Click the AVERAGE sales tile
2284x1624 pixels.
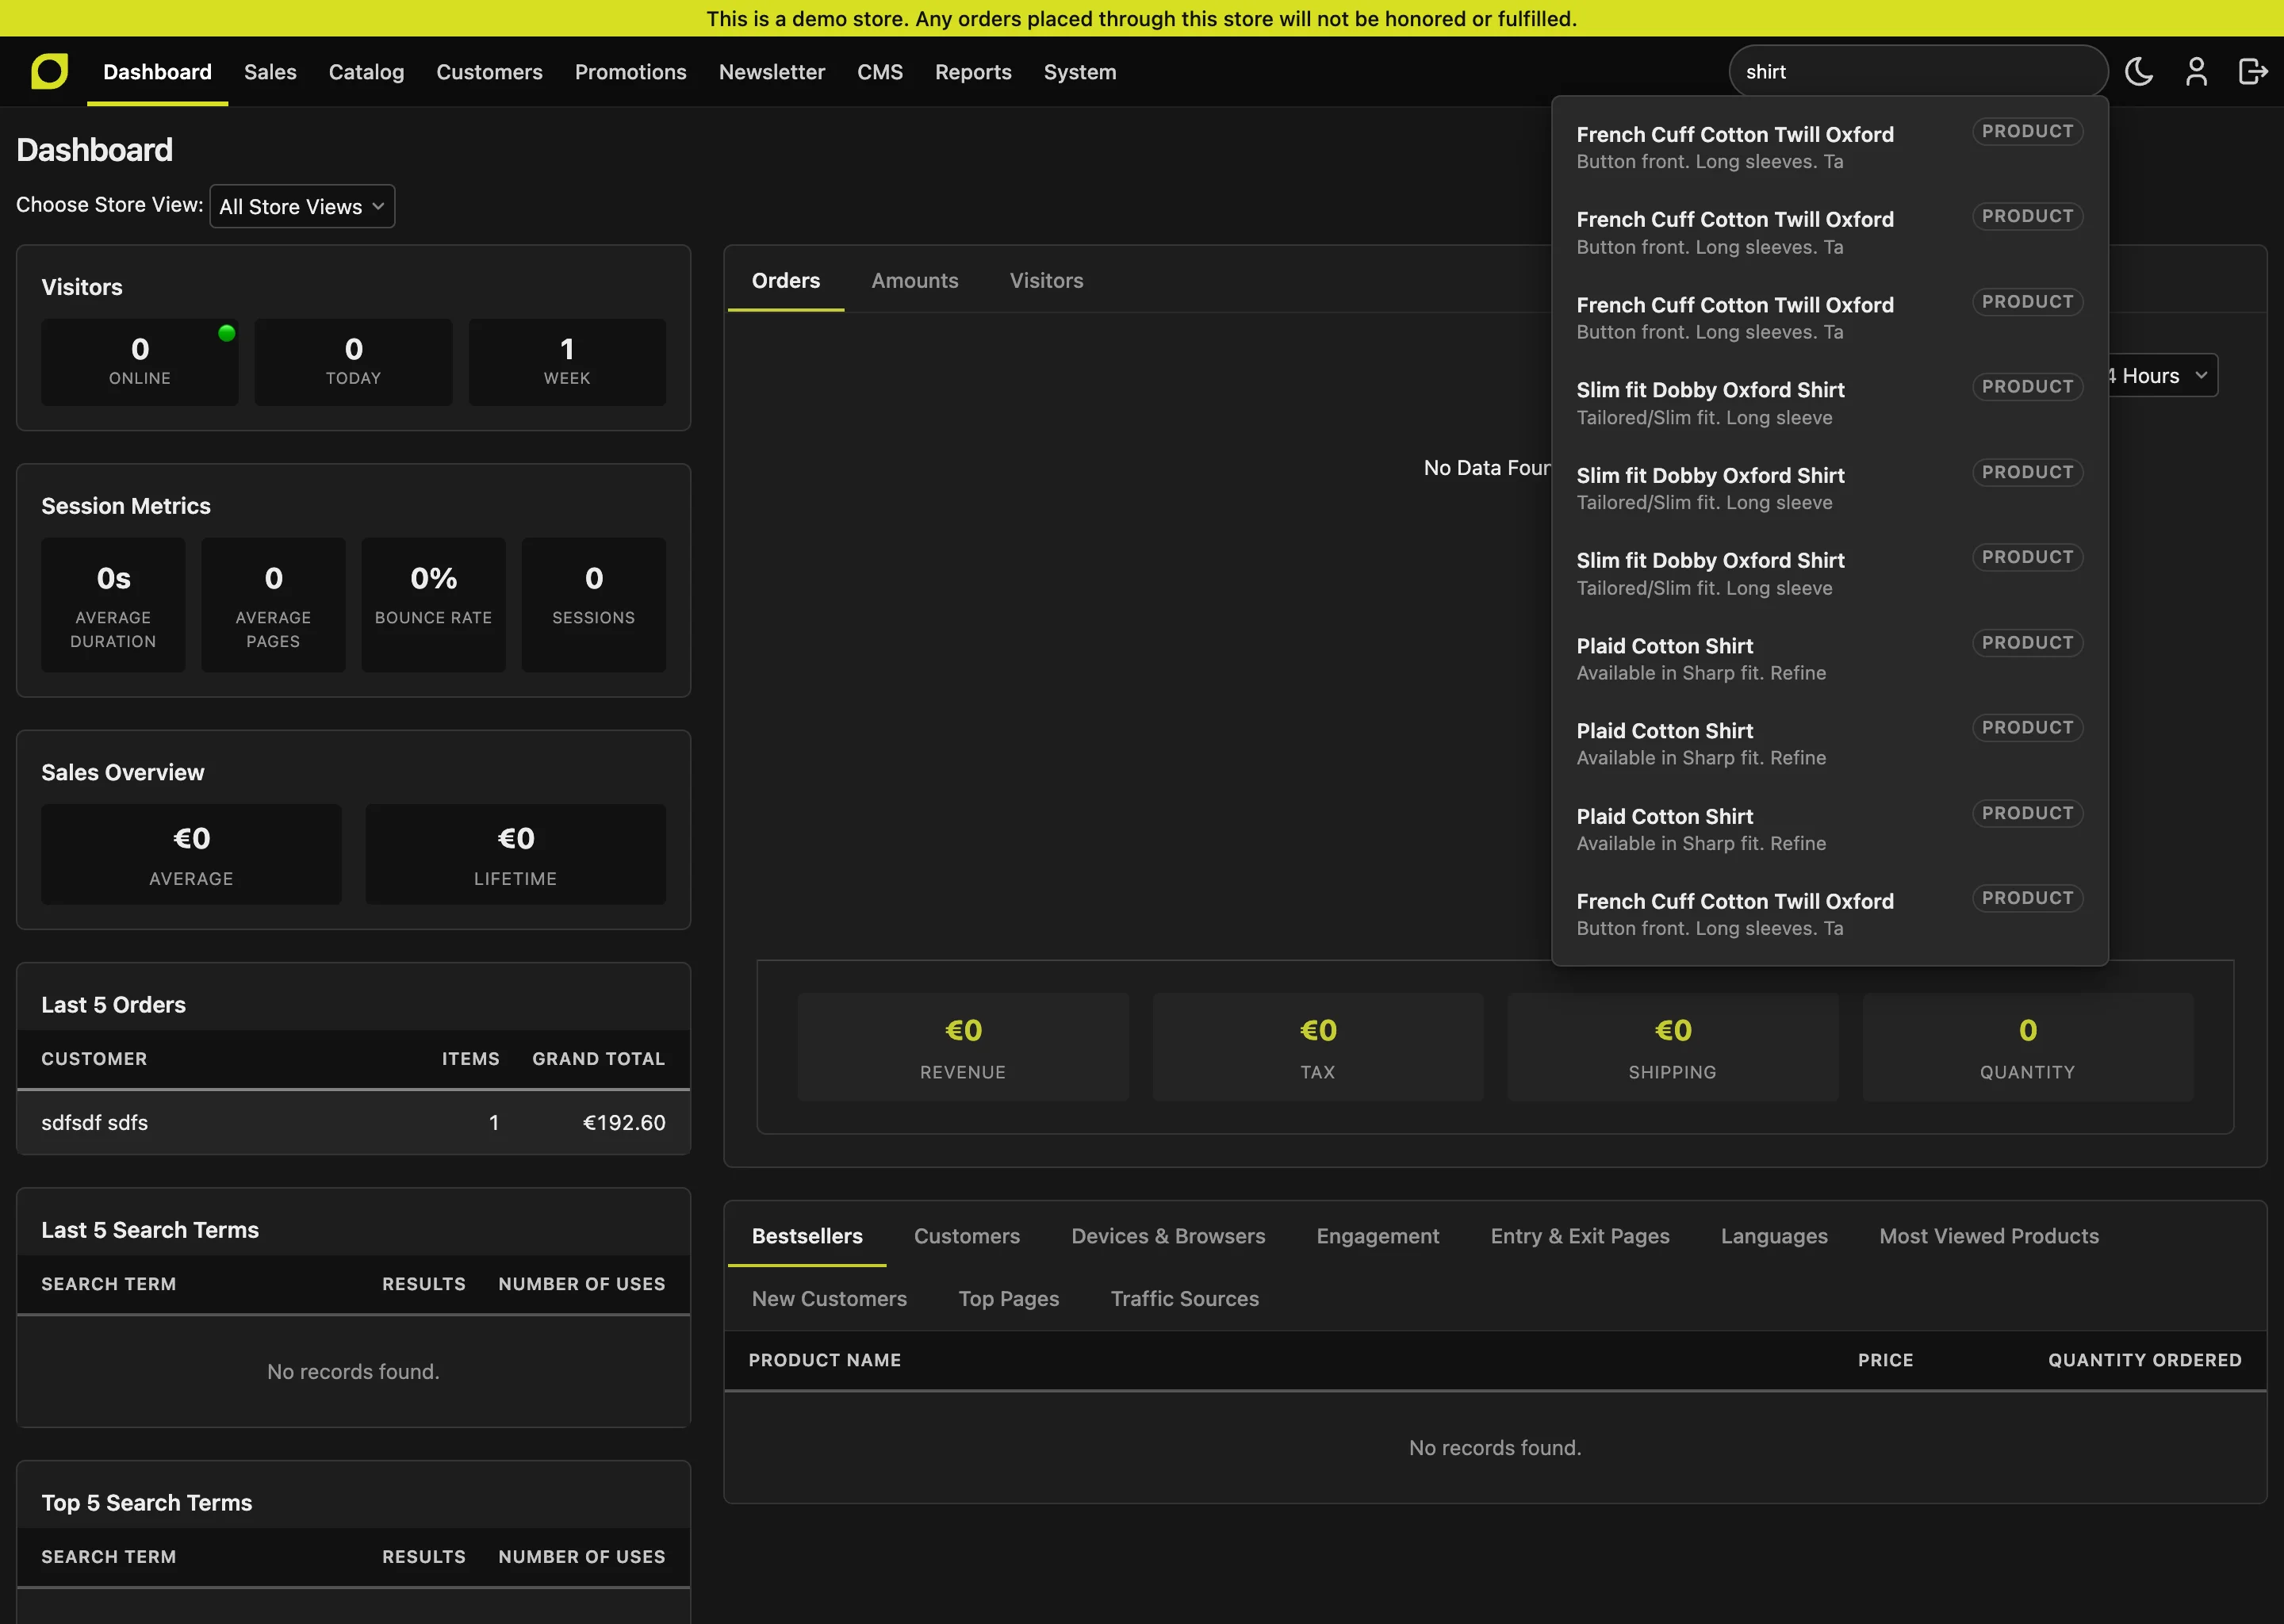coord(191,854)
